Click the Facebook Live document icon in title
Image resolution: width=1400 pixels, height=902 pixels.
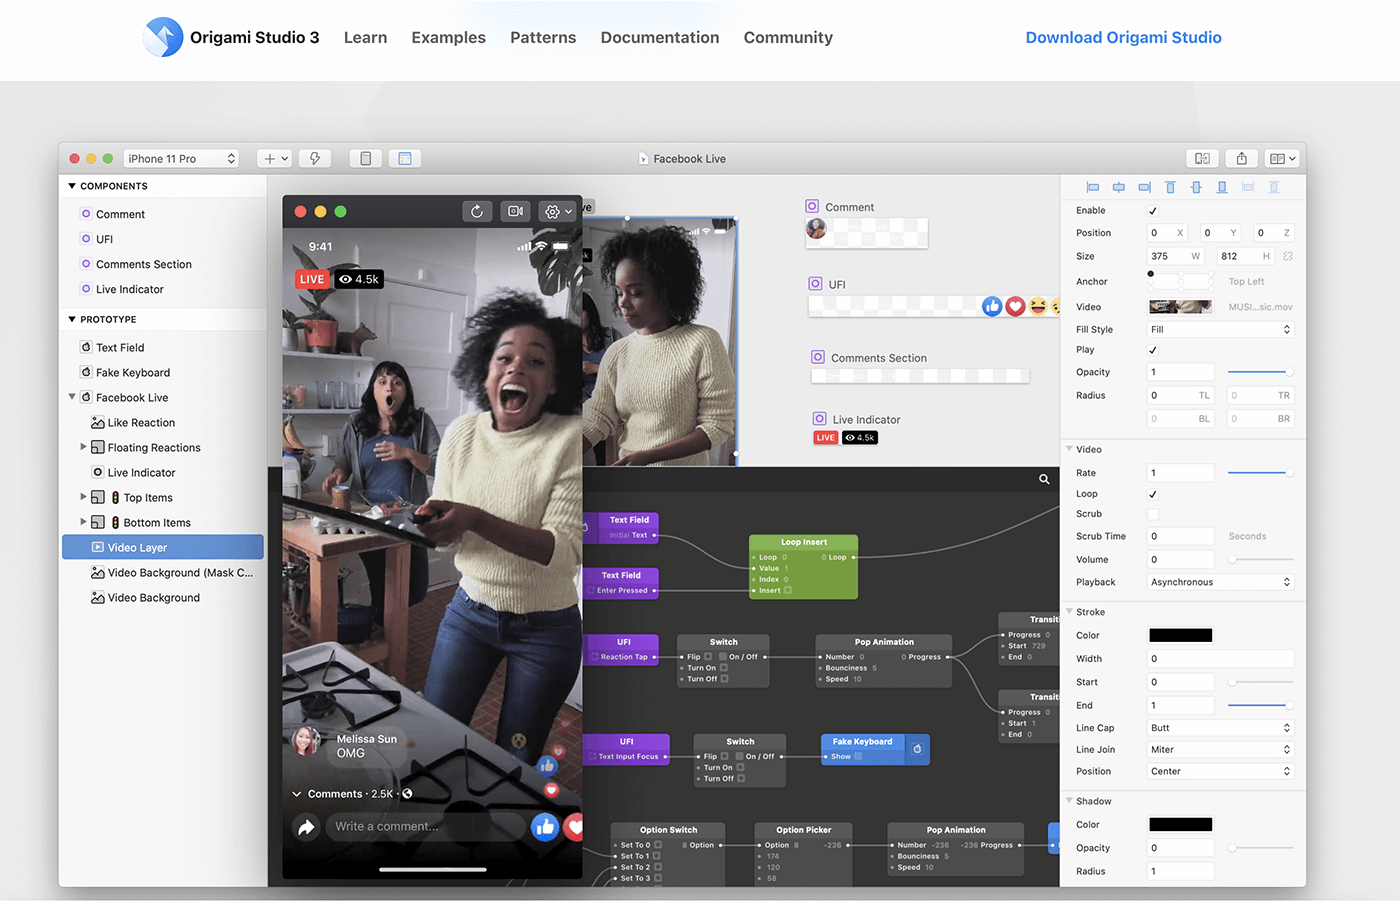click(644, 159)
